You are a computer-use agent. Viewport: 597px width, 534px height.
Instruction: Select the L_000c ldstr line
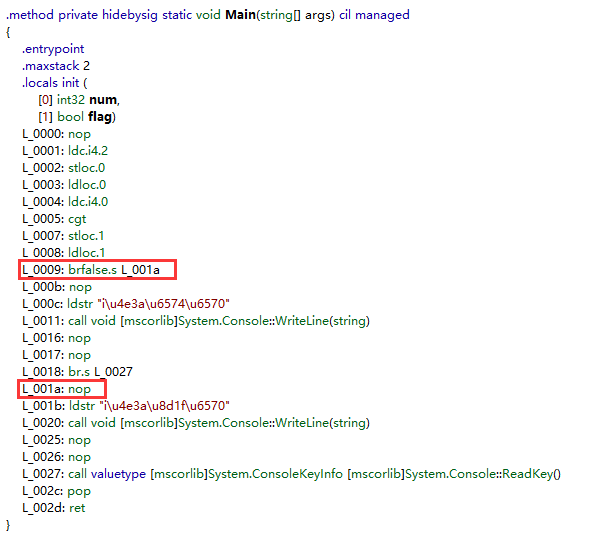tap(126, 304)
